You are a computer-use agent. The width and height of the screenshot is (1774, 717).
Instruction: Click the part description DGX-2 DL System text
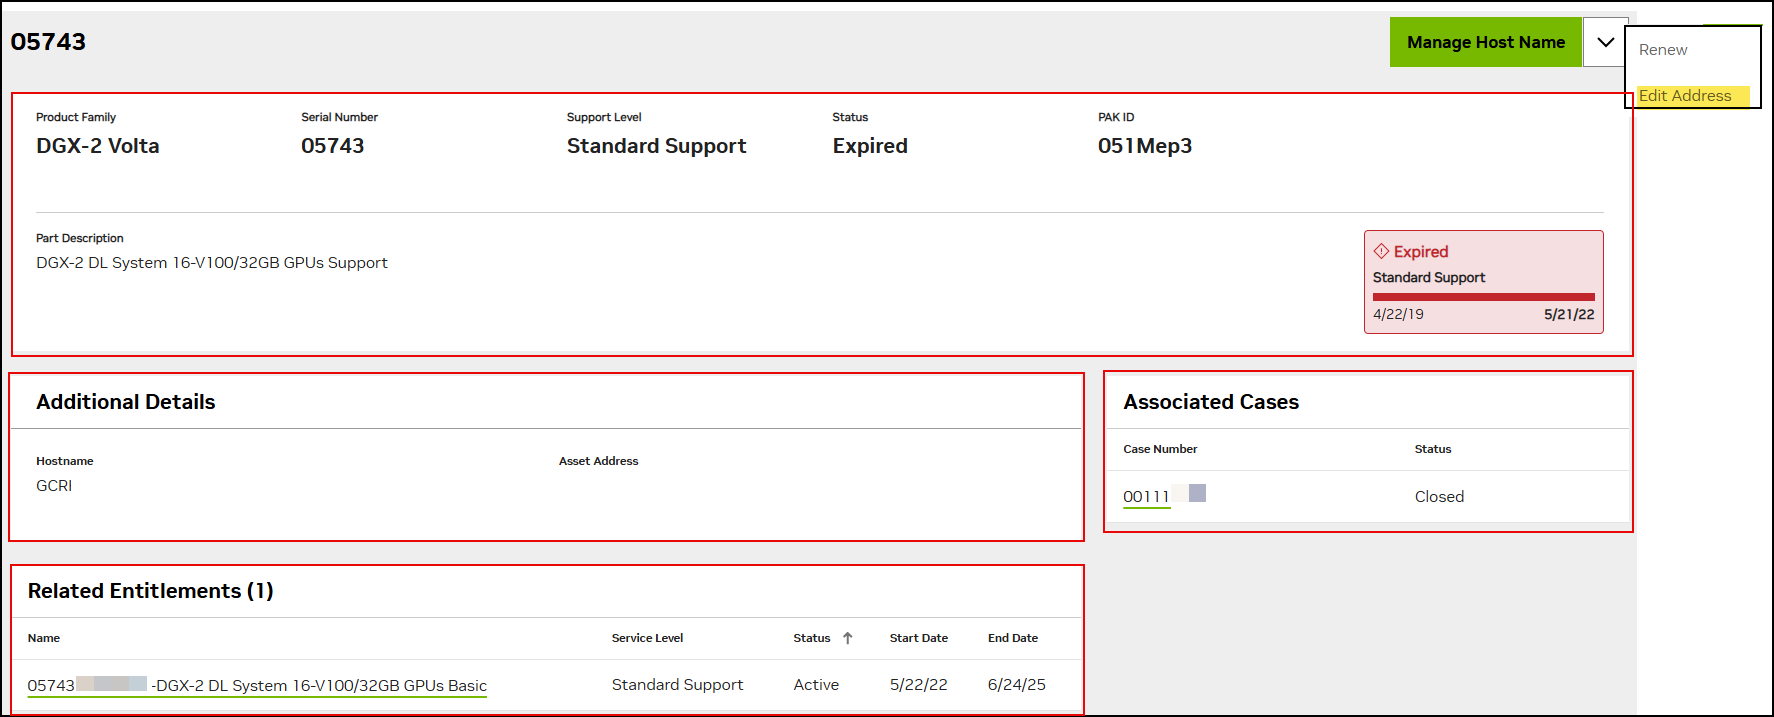tap(212, 263)
